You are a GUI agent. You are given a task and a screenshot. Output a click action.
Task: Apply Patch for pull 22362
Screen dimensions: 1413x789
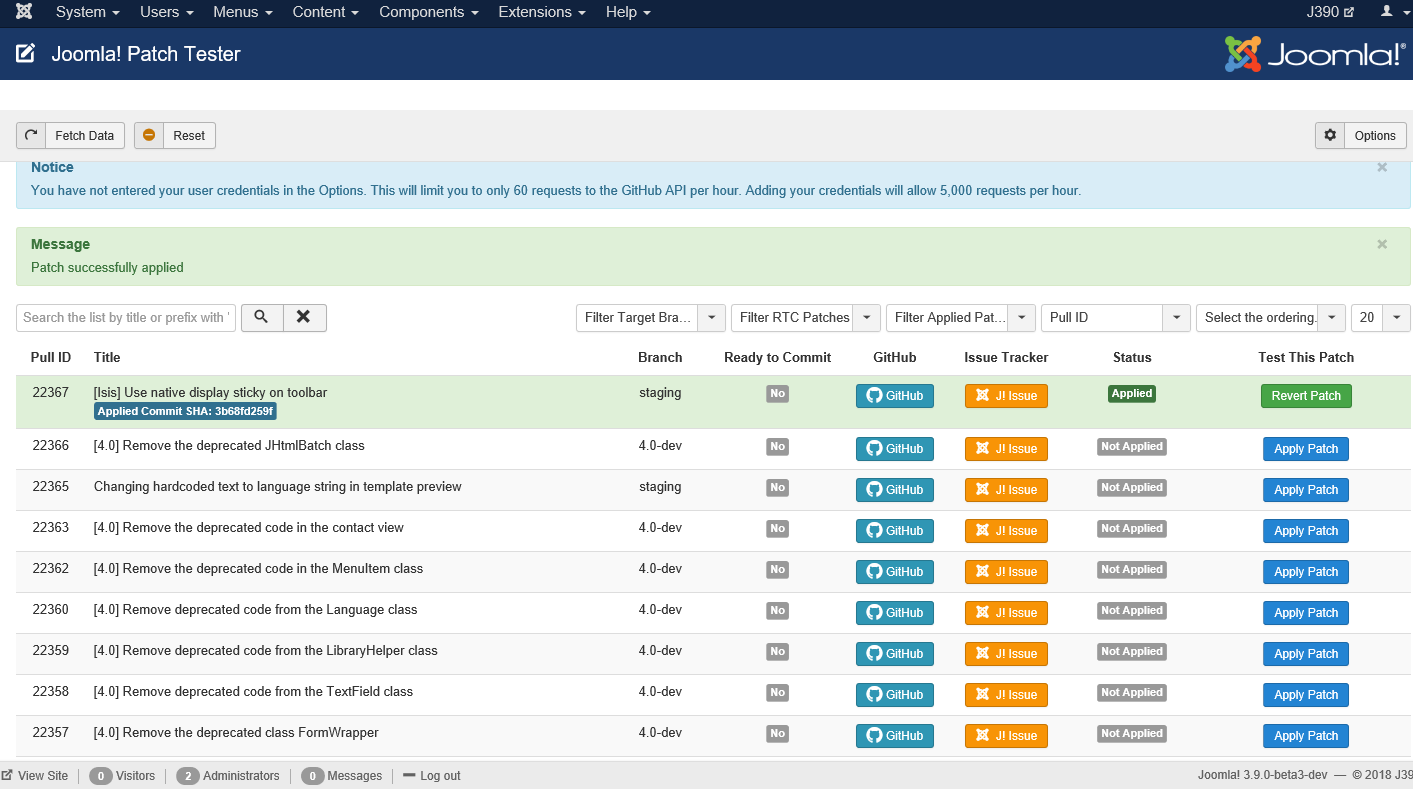point(1306,572)
